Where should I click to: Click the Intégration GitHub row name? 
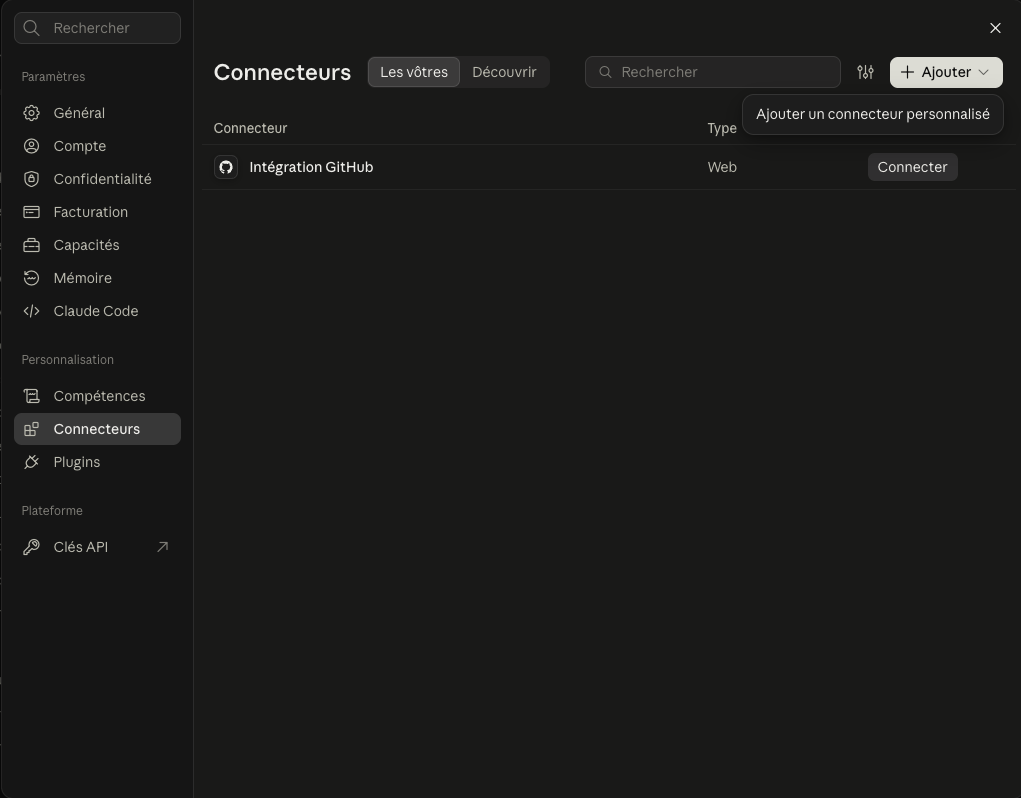pos(311,167)
